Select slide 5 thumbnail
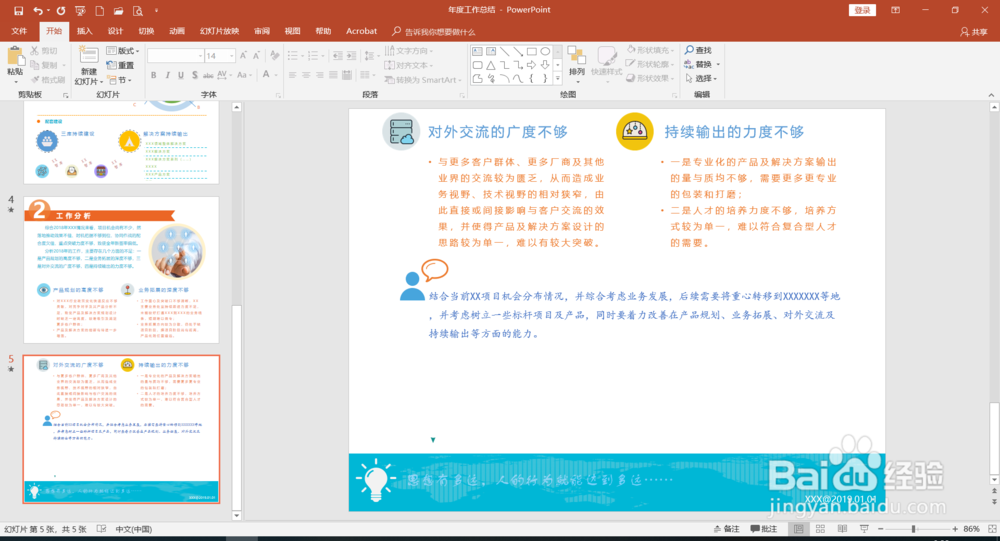Screen dimensions: 1000x541 click(121, 429)
